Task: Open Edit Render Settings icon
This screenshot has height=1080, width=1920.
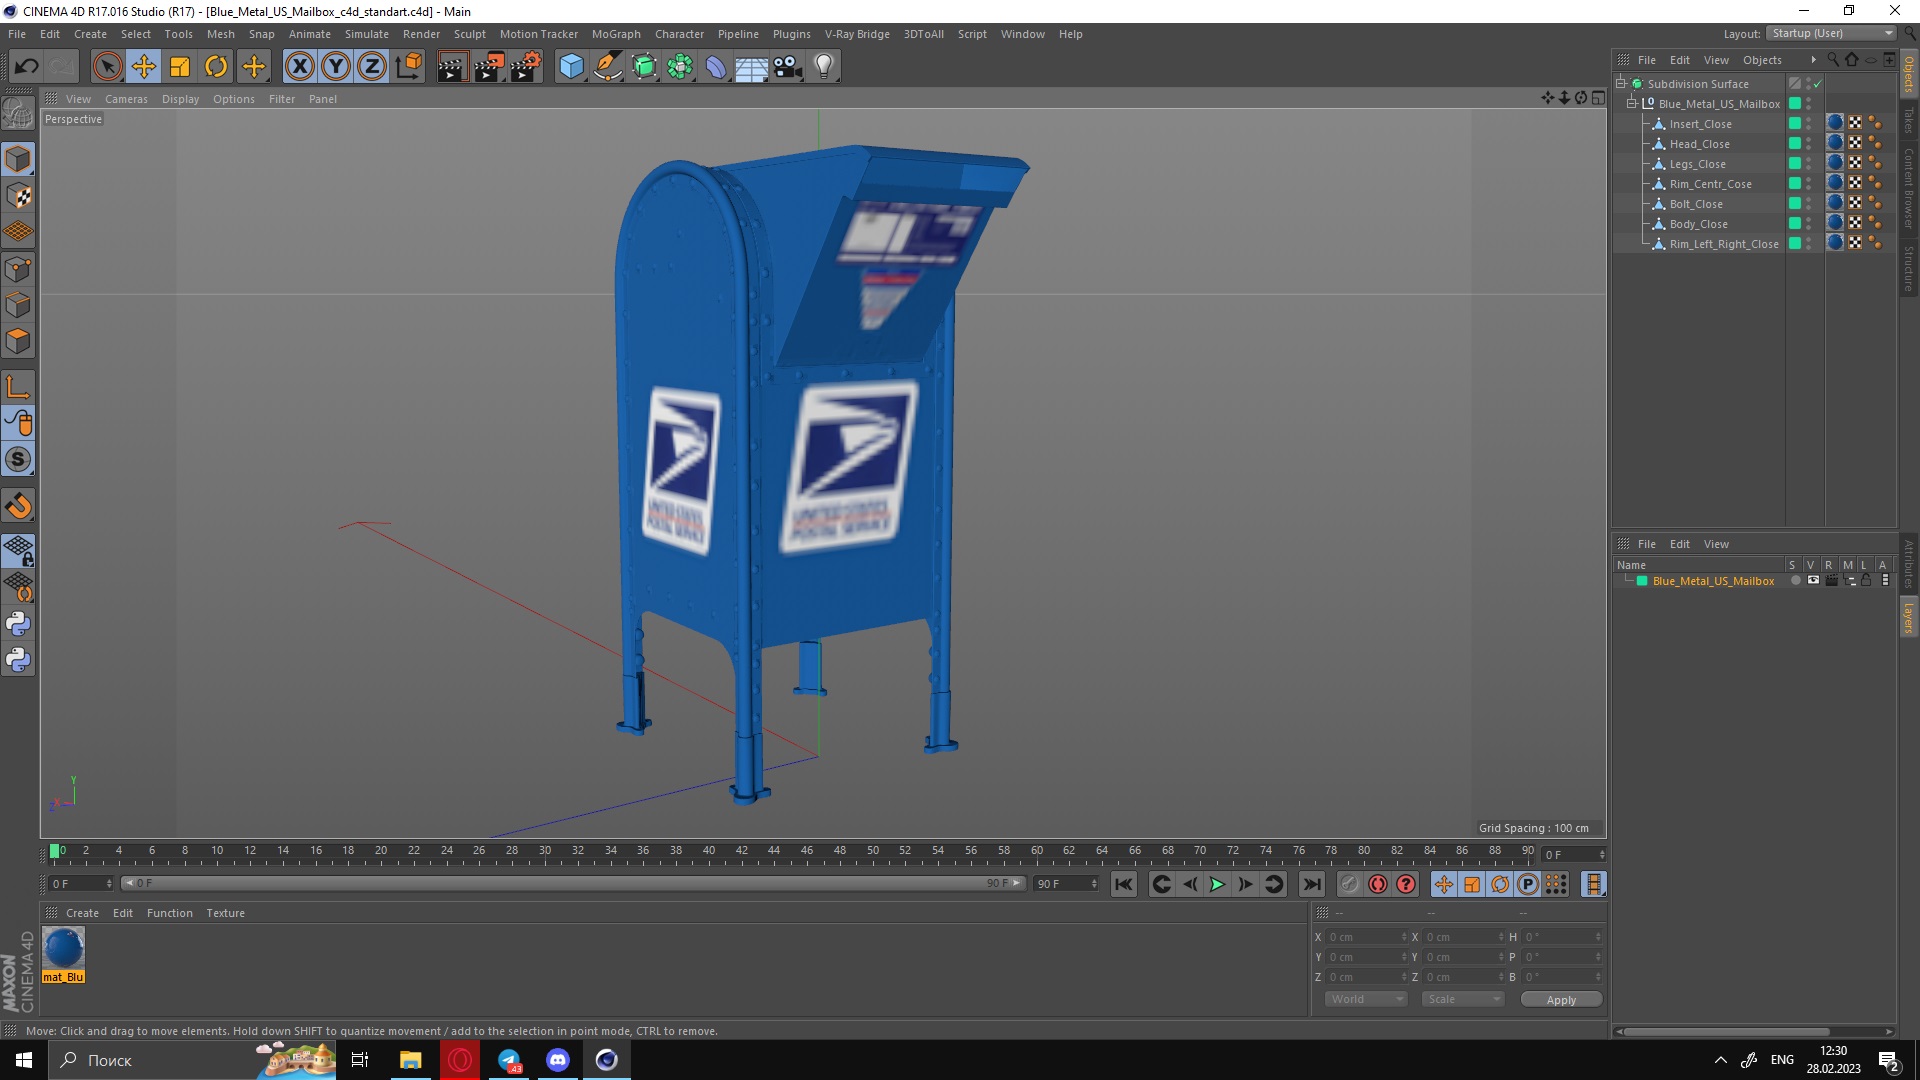Action: tap(525, 67)
